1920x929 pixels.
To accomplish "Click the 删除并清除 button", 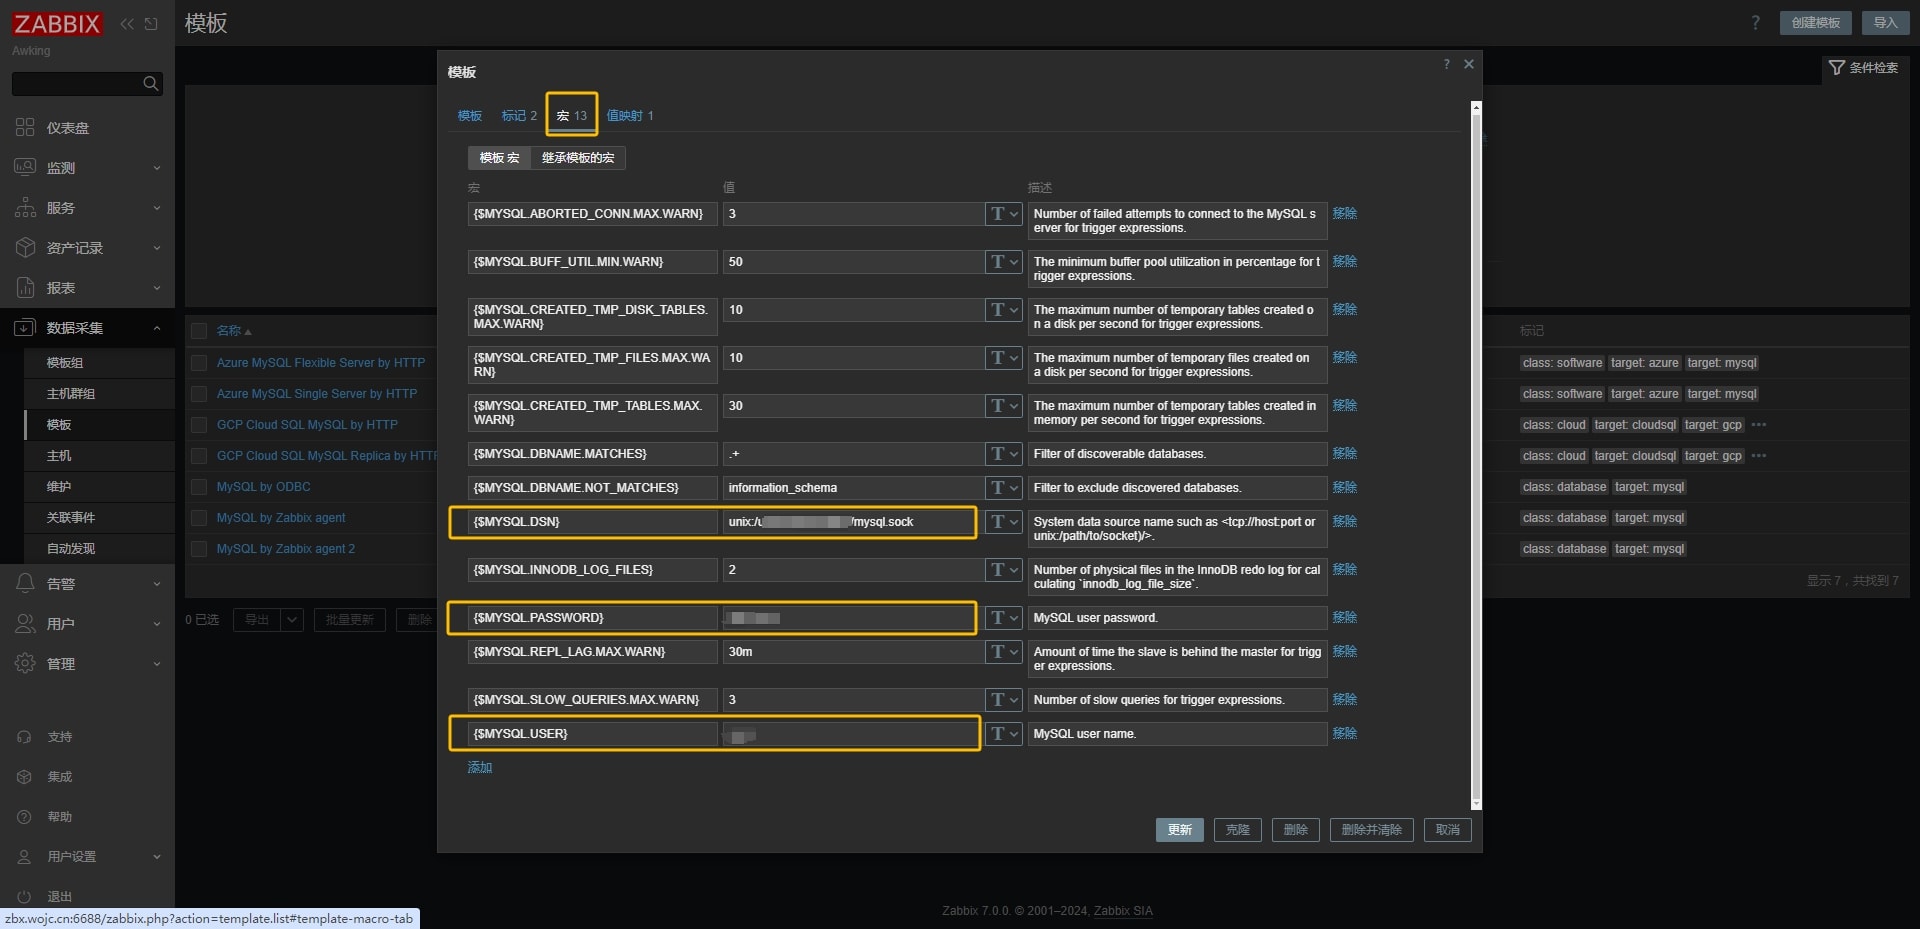I will 1372,830.
